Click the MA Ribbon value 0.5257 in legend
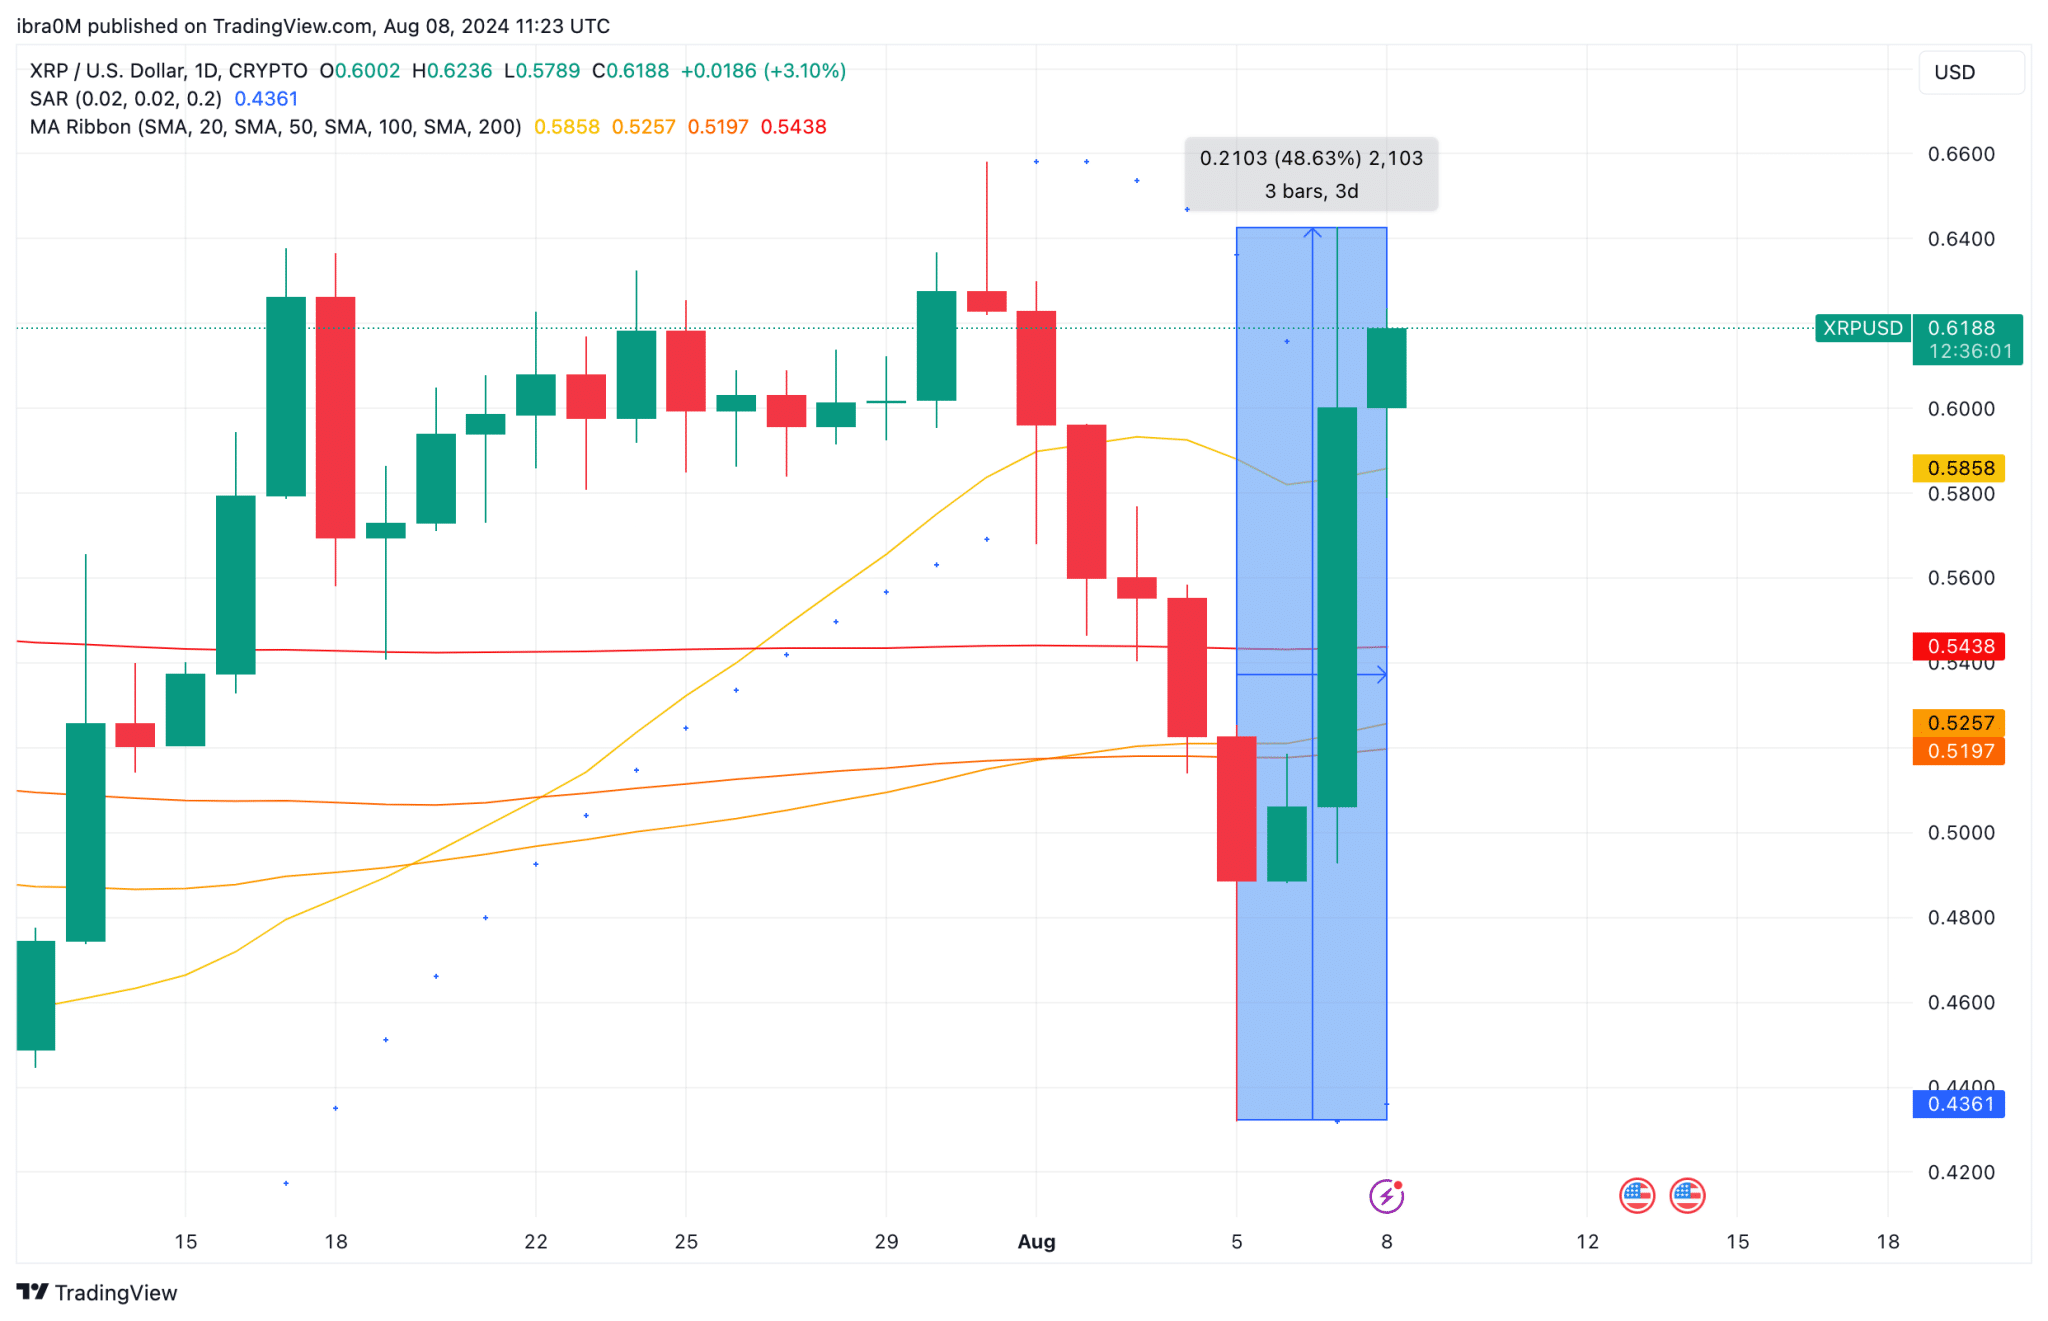Image resolution: width=2048 pixels, height=1321 pixels. point(644,127)
